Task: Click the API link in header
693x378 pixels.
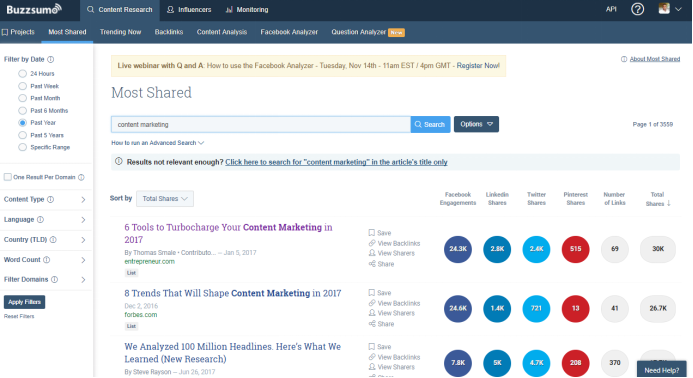Action: (x=611, y=9)
